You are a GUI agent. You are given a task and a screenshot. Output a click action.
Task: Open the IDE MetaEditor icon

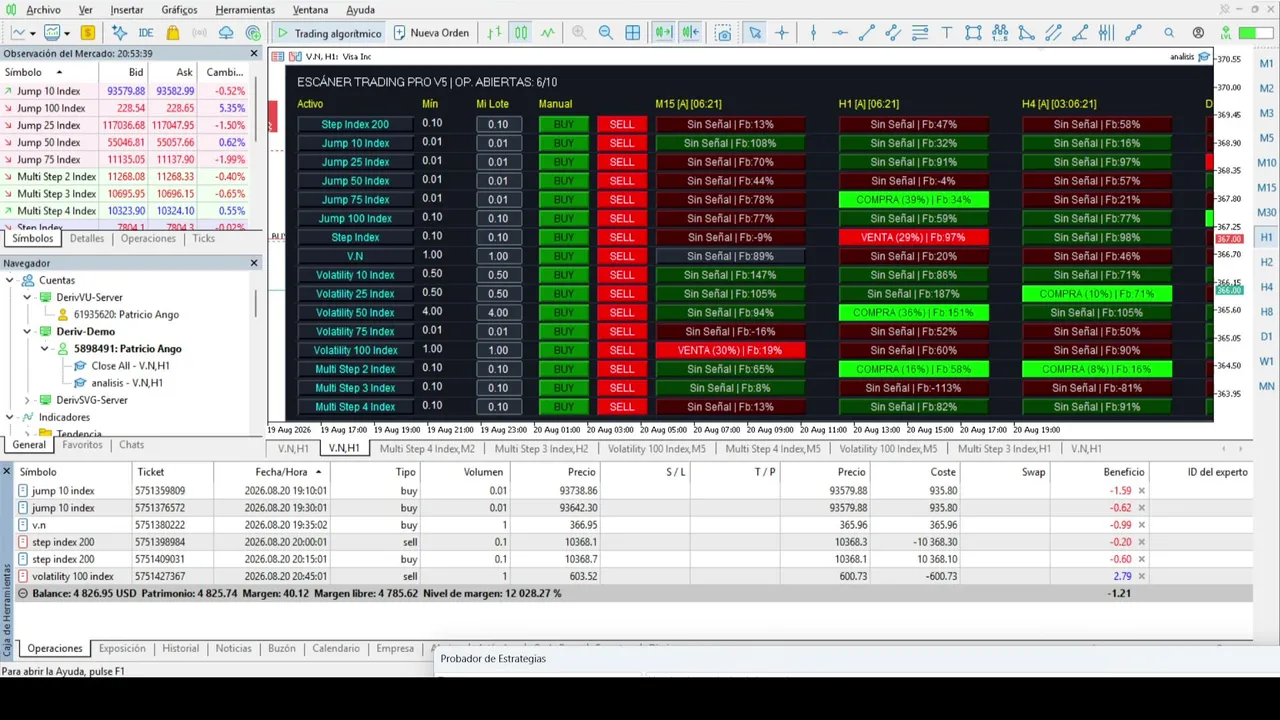146,33
